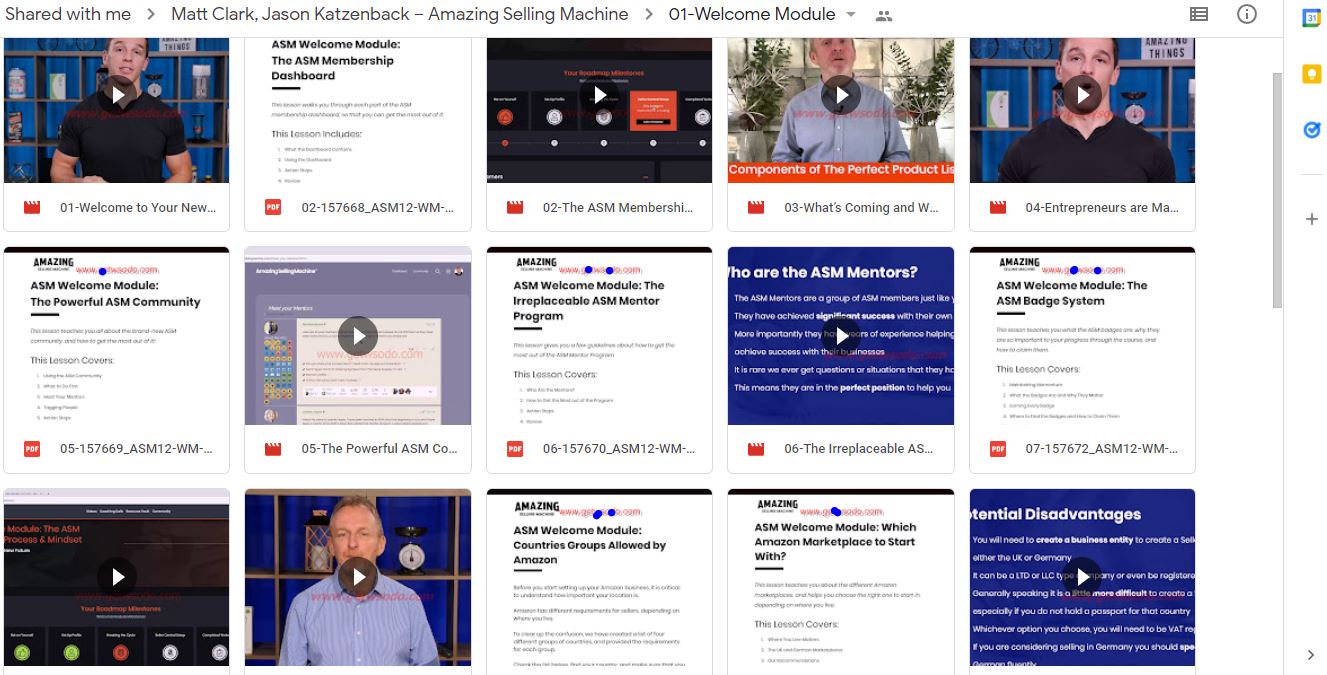This screenshot has width=1327, height=675.
Task: Click the vertical scrollbar of file grid
Action: pos(1276,190)
